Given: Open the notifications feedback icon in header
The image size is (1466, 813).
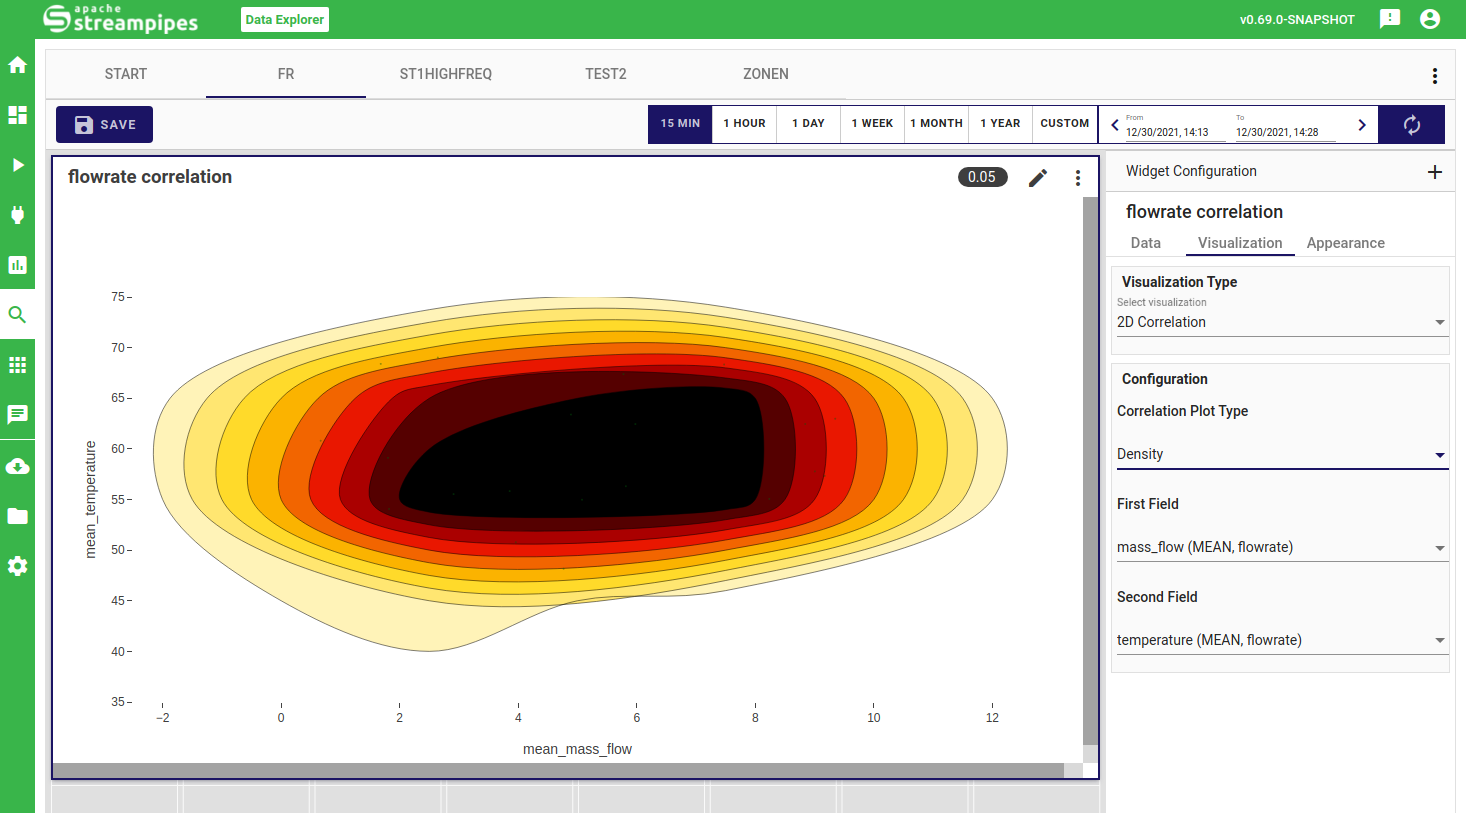Looking at the screenshot, I should [x=1389, y=19].
